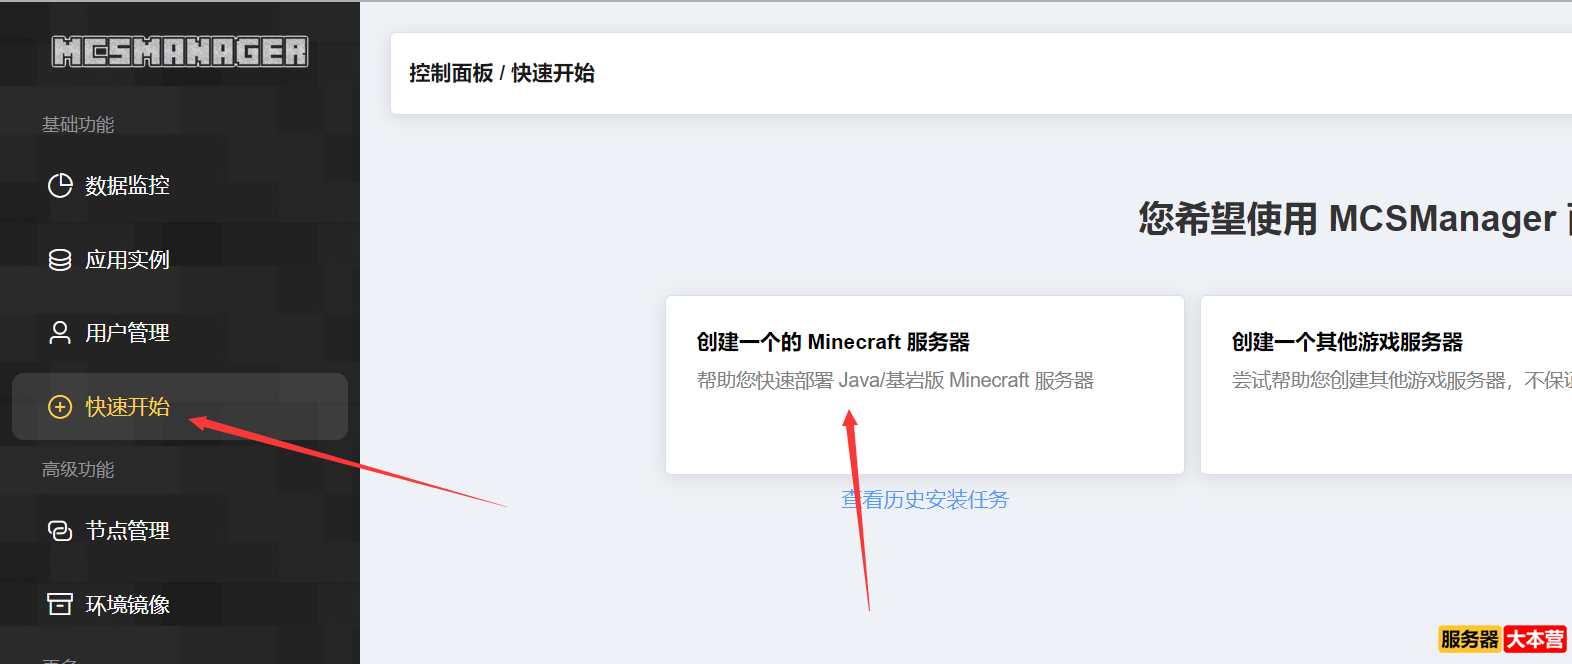Click 控制面板 in the breadcrumb
The width and height of the screenshot is (1572, 664).
click(x=451, y=73)
